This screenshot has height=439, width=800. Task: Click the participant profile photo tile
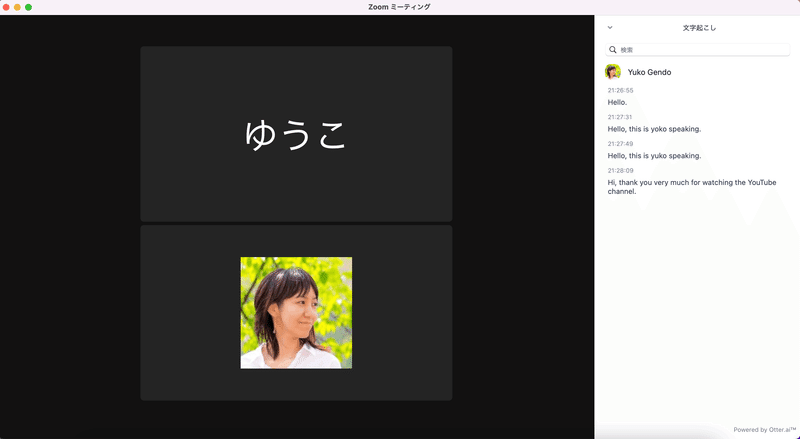(296, 312)
